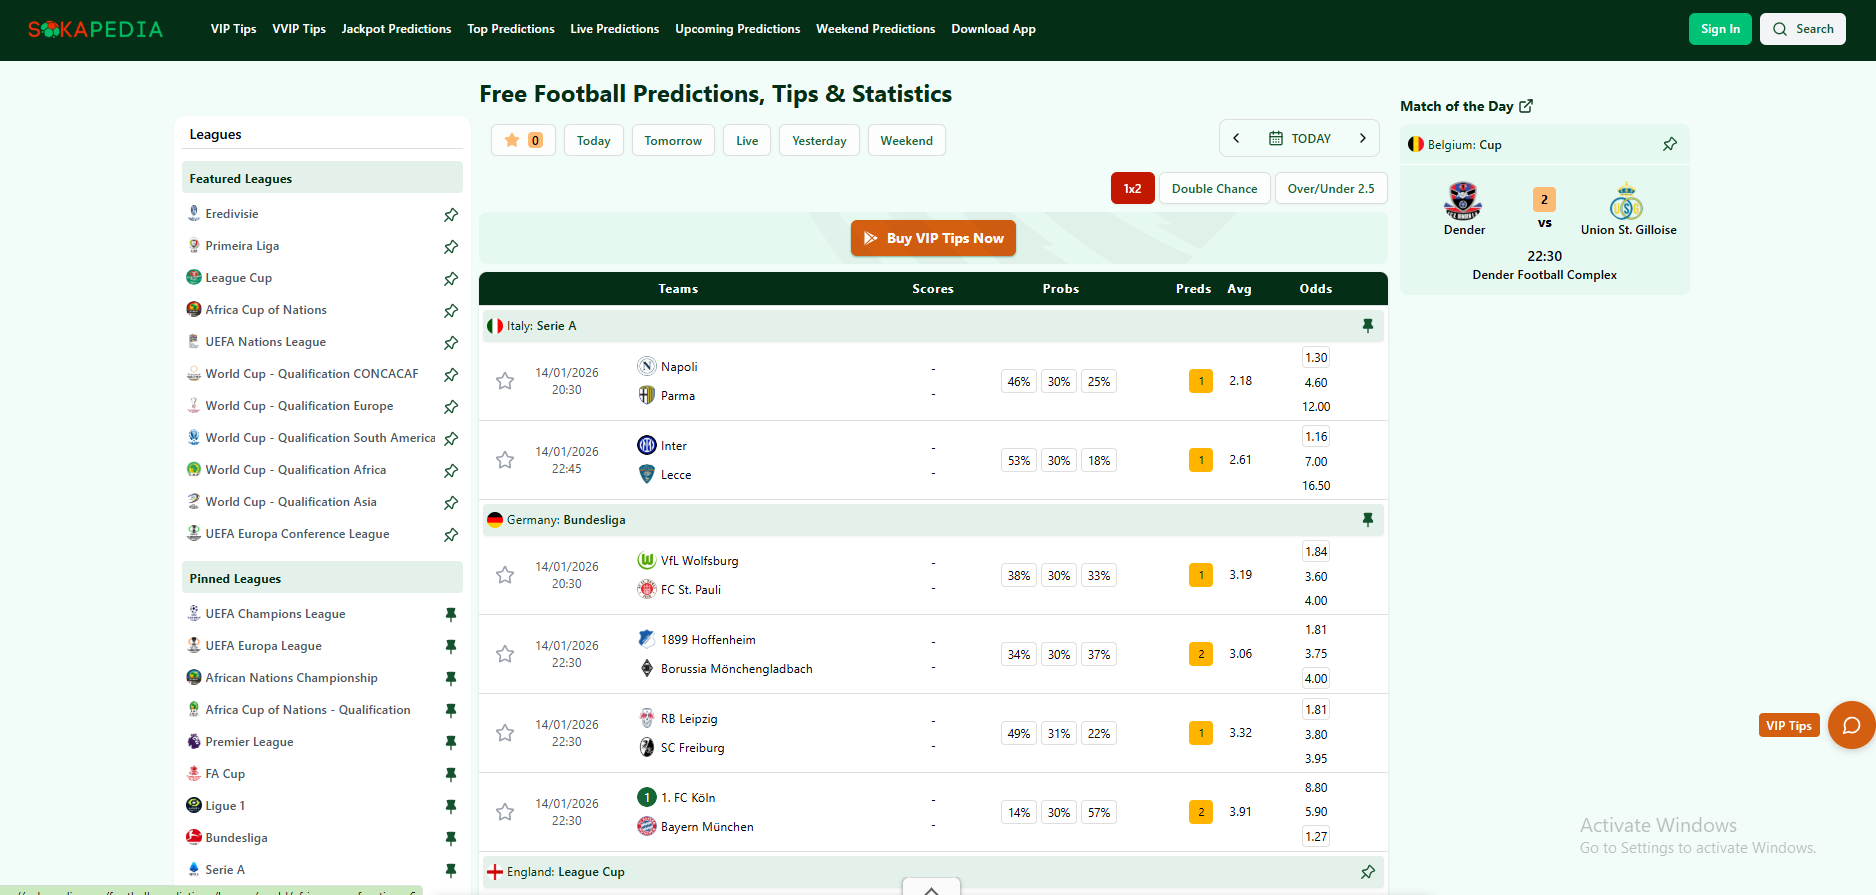Go to the previous day arrow

pos(1236,138)
